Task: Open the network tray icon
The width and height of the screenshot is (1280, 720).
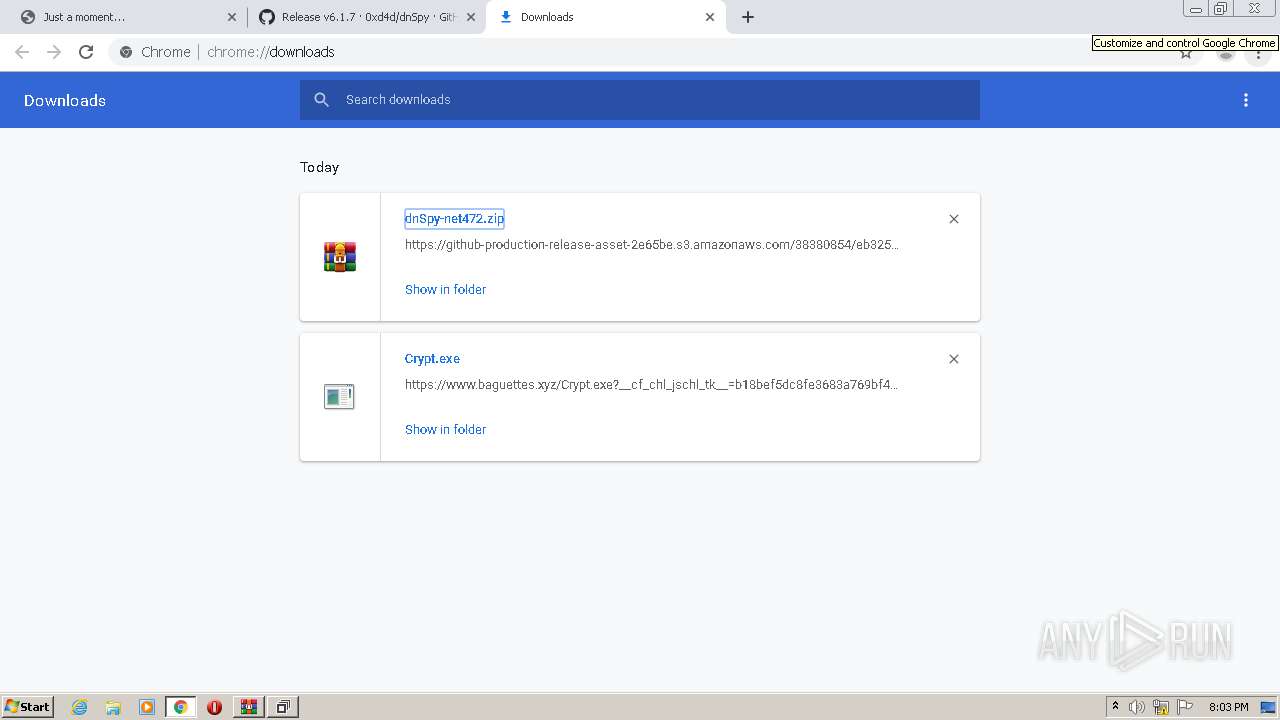Action: coord(1161,707)
